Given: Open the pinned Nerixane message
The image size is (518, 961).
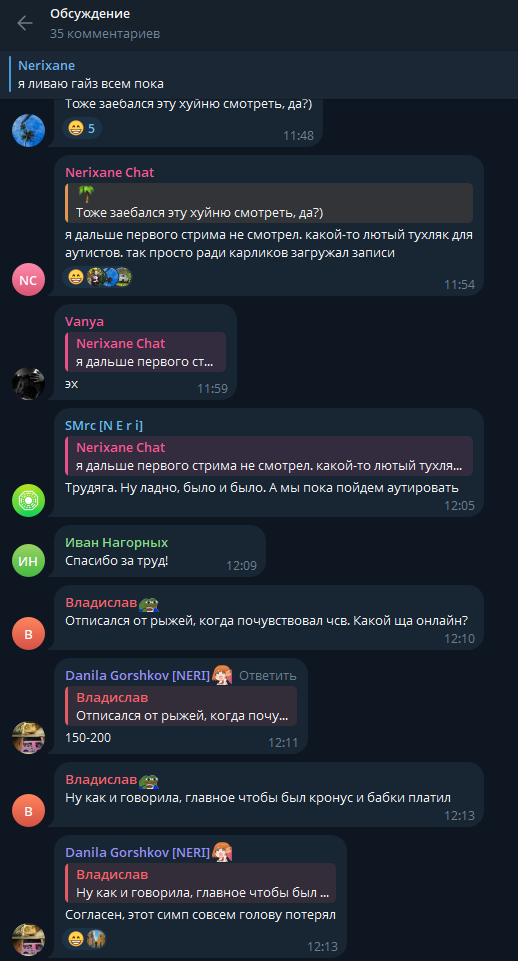Looking at the screenshot, I should click(259, 74).
